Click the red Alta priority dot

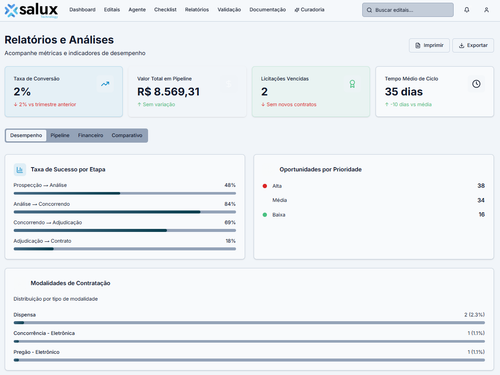coord(265,186)
